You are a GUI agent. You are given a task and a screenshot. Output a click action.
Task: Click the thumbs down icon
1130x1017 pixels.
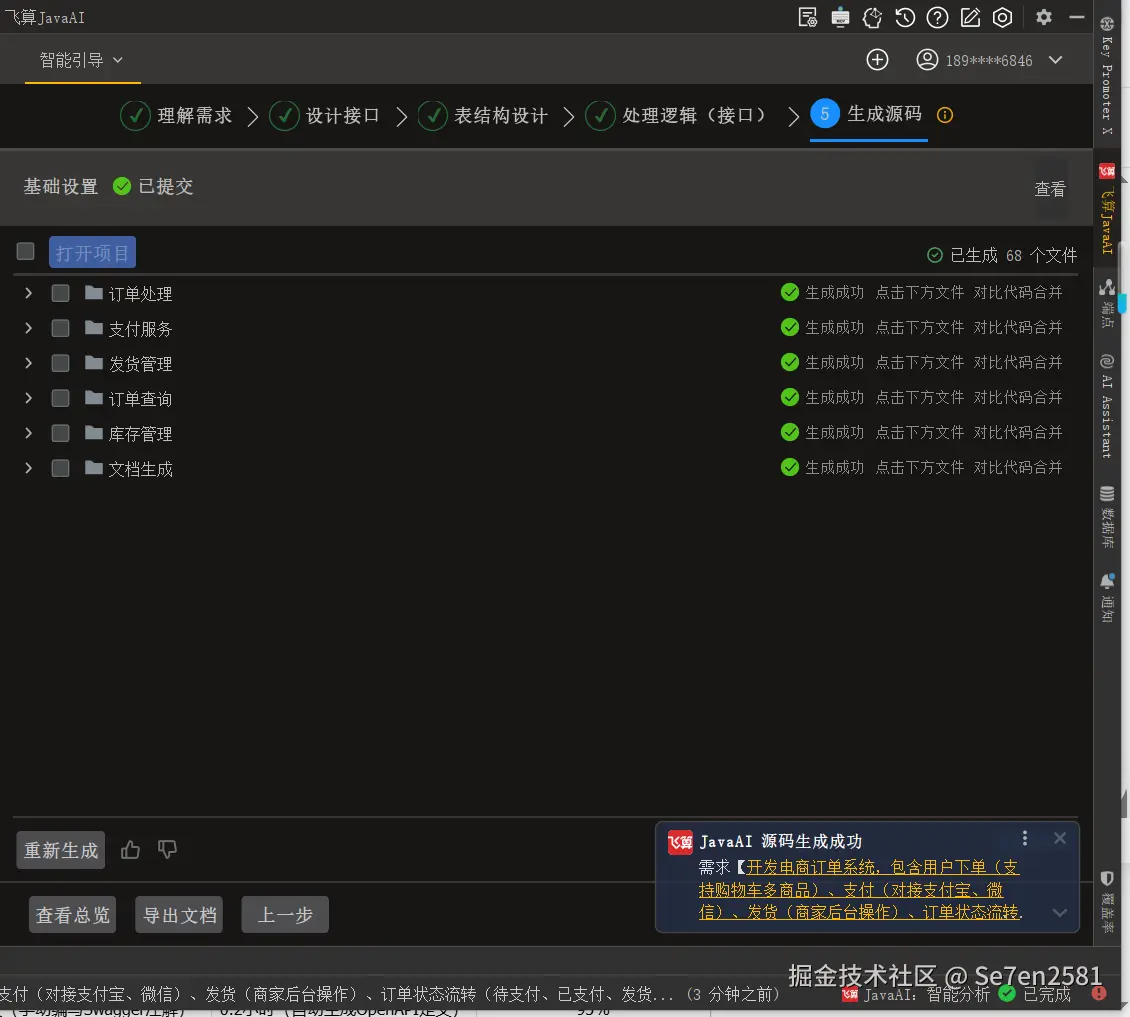167,850
